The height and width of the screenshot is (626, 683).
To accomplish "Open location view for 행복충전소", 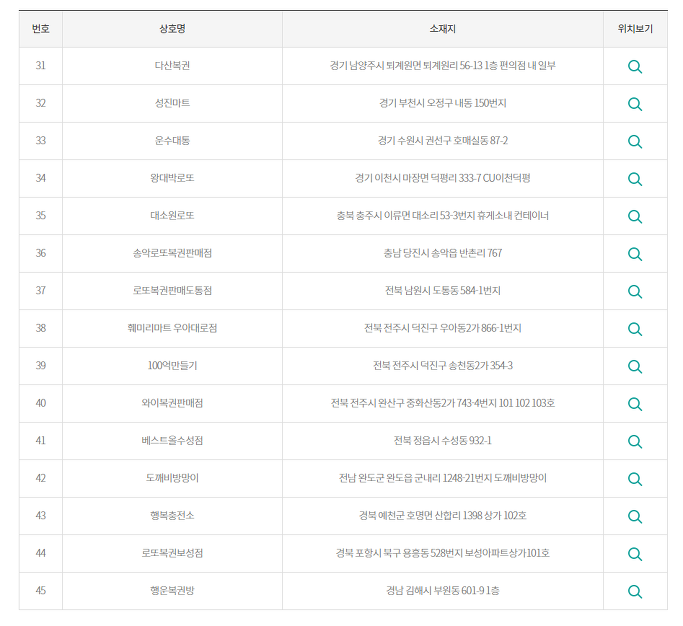I will pos(635,516).
